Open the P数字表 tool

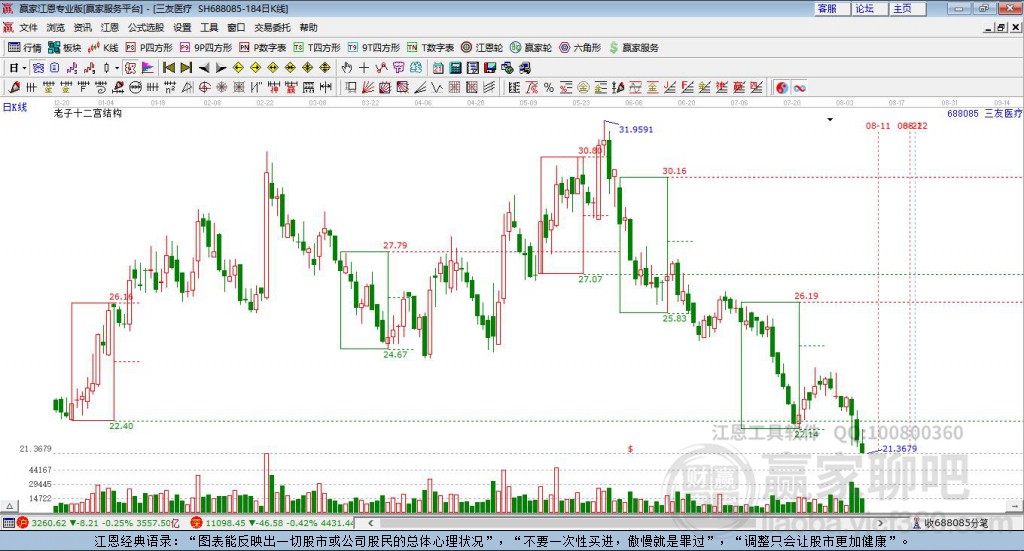pos(263,48)
